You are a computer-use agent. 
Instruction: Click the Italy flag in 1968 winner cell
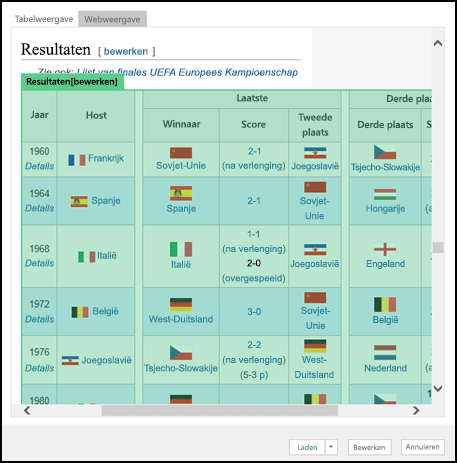click(x=181, y=249)
